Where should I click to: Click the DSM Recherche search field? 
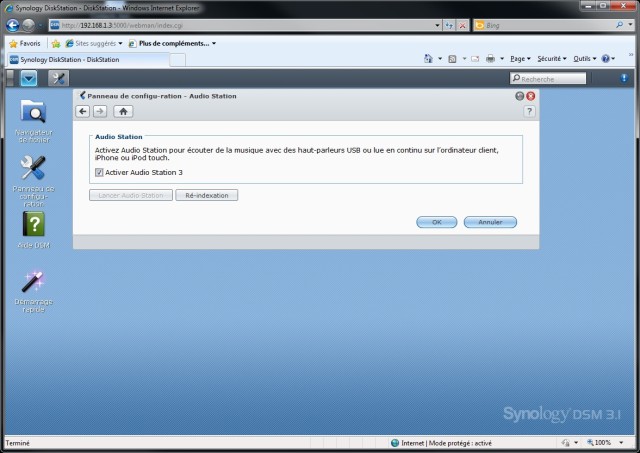[x=548, y=78]
